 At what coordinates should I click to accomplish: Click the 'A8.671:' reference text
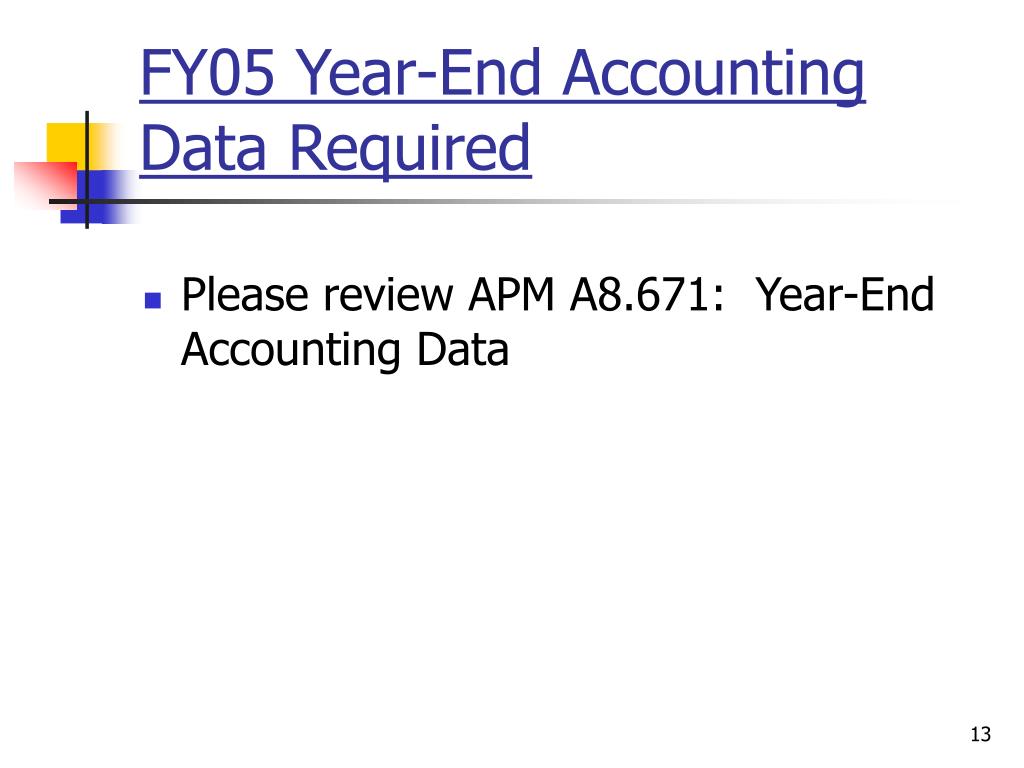tap(647, 295)
